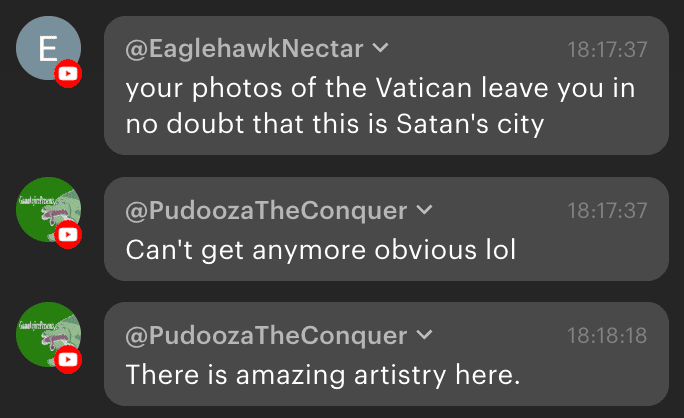
Task: Click 18:17:37 timestamp on PudoozaTheConquer's message
Action: click(607, 211)
